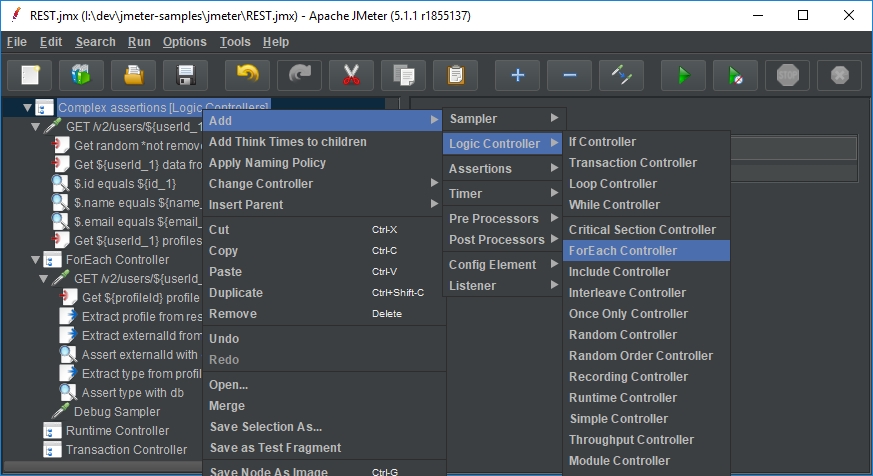Click the Toggle enabled toolbar icon
The width and height of the screenshot is (873, 476).
point(621,75)
